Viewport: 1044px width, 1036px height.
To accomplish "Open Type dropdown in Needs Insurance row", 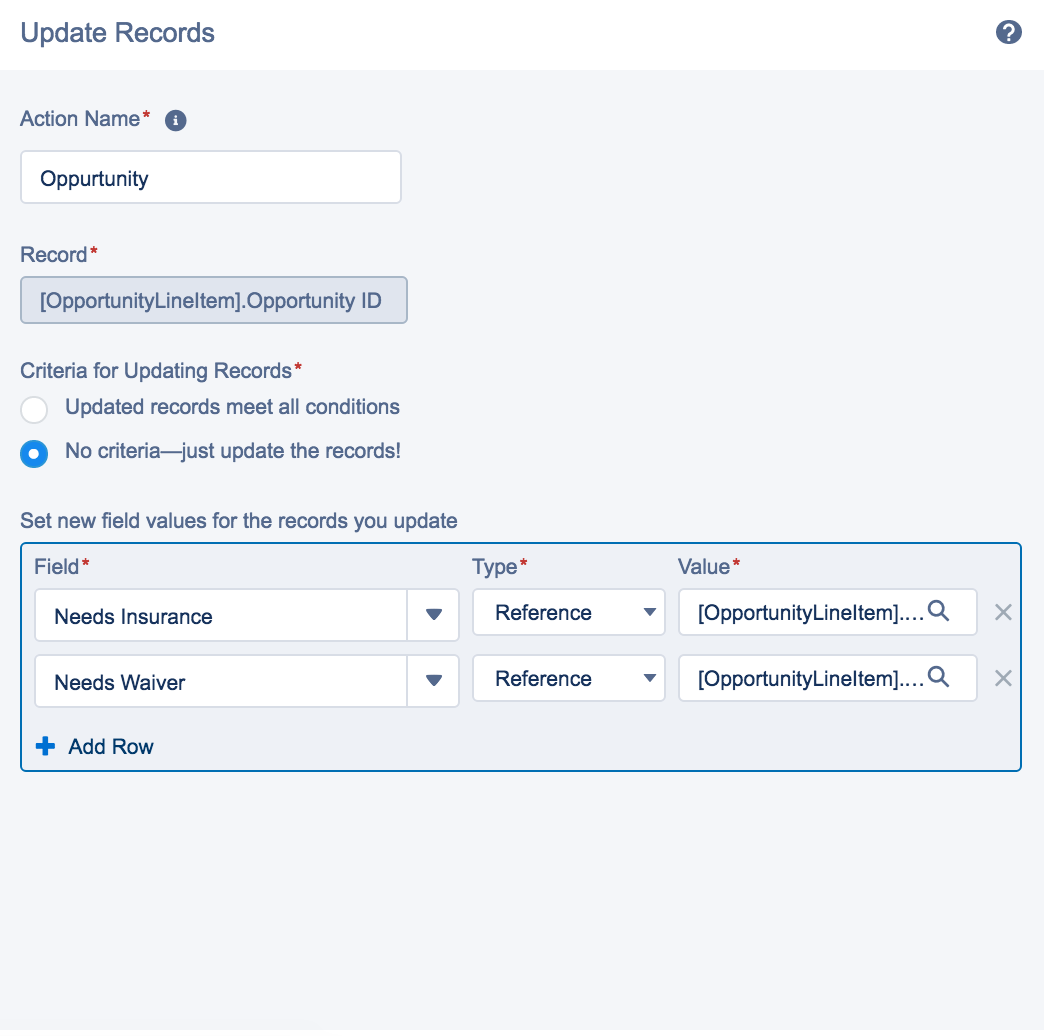I will 569,612.
